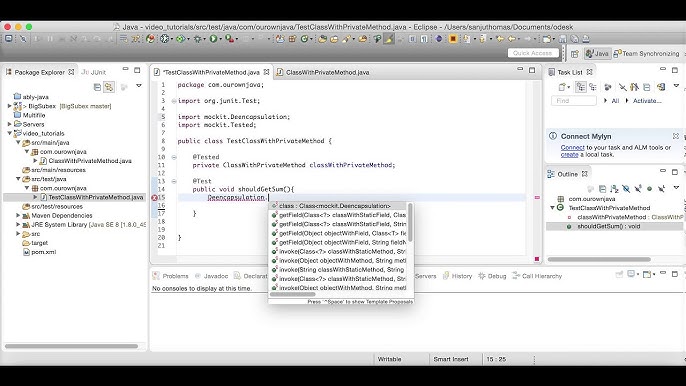Toggle Link with Editor in Package Explorer
Image resolution: width=686 pixels, height=386 pixels.
pyautogui.click(x=109, y=87)
